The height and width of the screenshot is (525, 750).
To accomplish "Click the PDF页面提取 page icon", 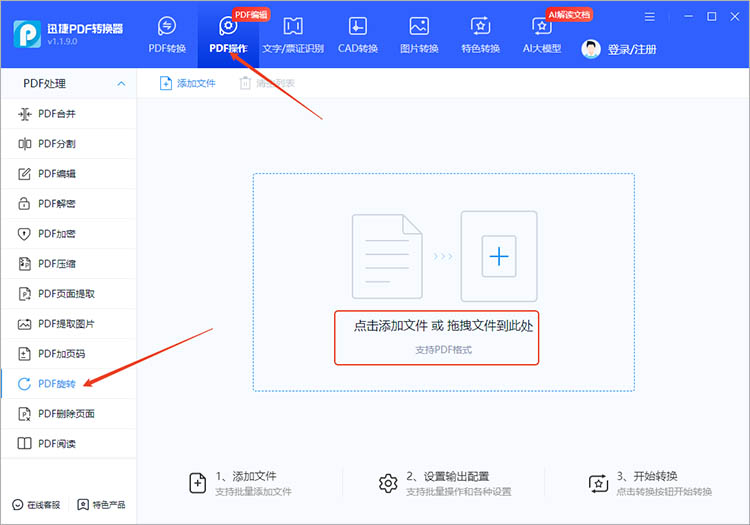I will pyautogui.click(x=24, y=294).
